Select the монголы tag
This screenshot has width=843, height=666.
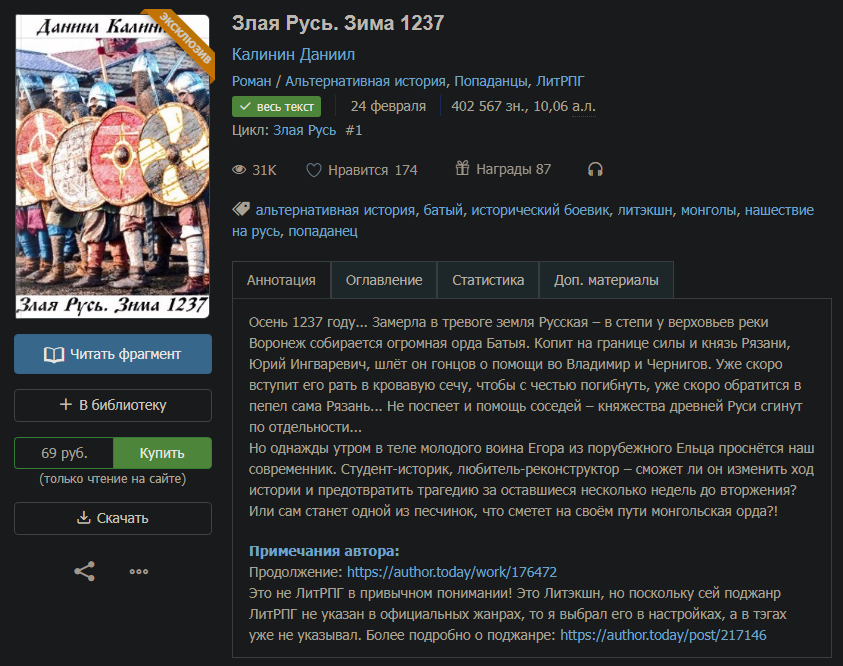coord(708,210)
